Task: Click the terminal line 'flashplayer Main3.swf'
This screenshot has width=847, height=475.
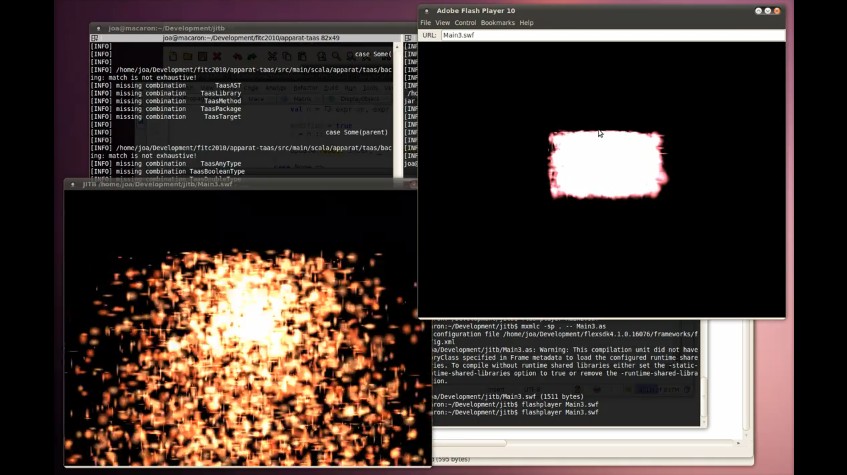Action: click(560, 412)
